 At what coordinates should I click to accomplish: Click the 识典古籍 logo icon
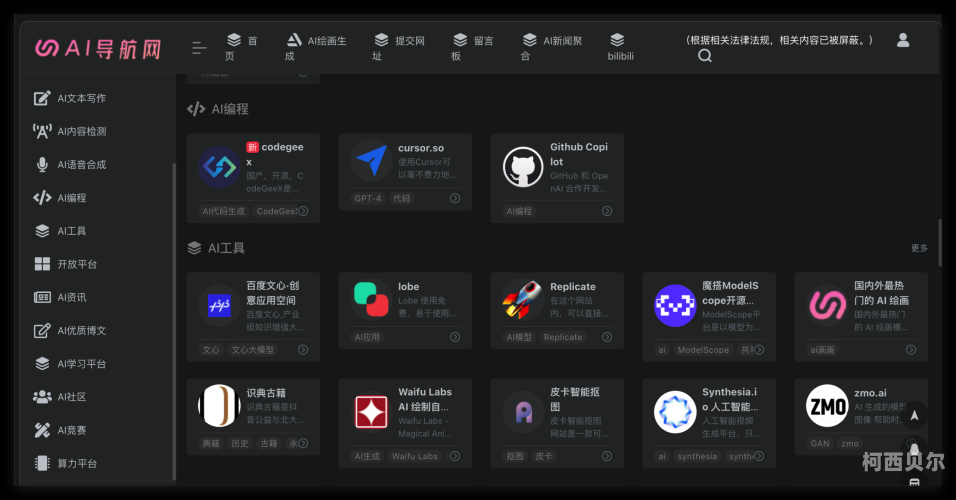pos(219,405)
